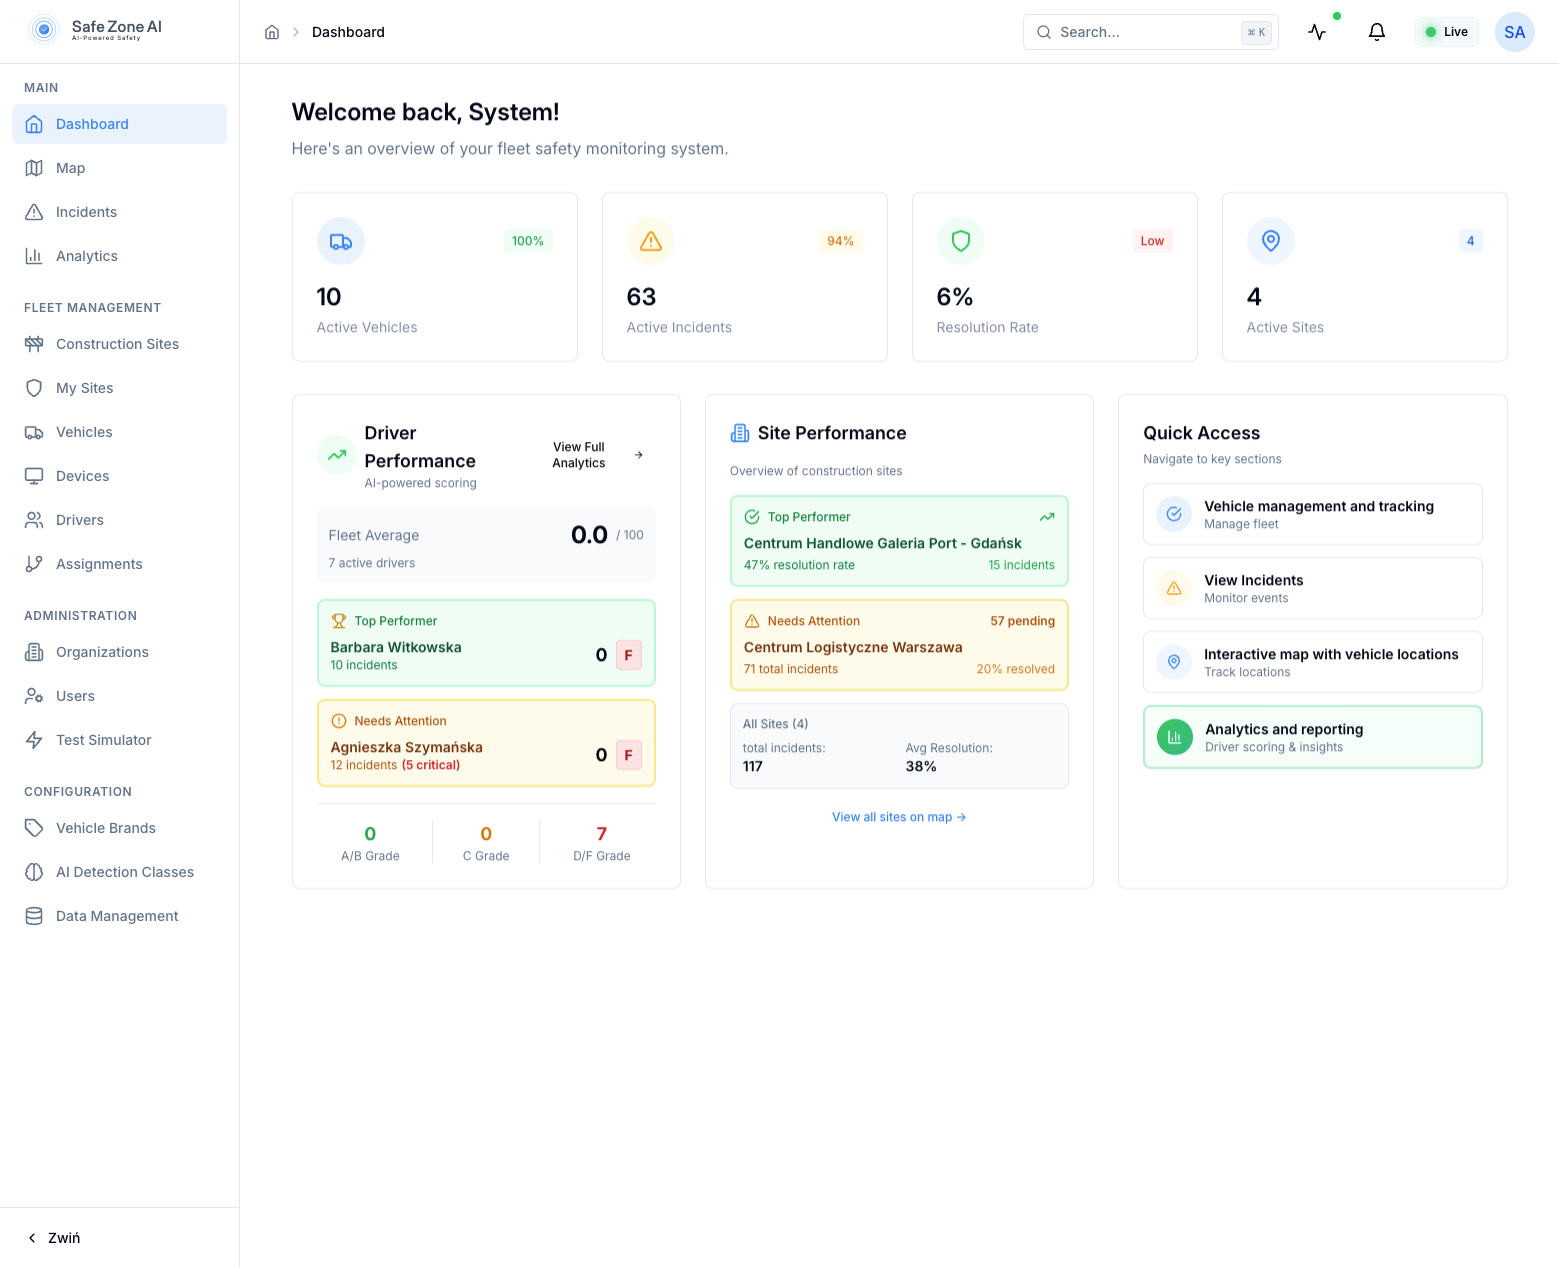This screenshot has height=1267, width=1559.
Task: Open Analytics and reporting quick access card
Action: [1312, 737]
